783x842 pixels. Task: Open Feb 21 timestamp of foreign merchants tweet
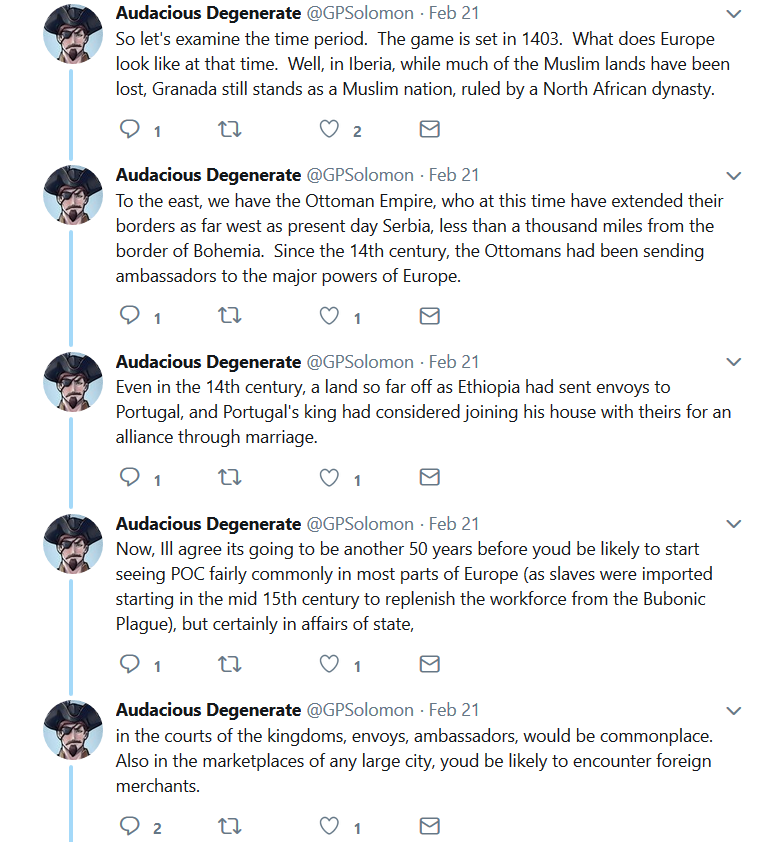point(454,710)
